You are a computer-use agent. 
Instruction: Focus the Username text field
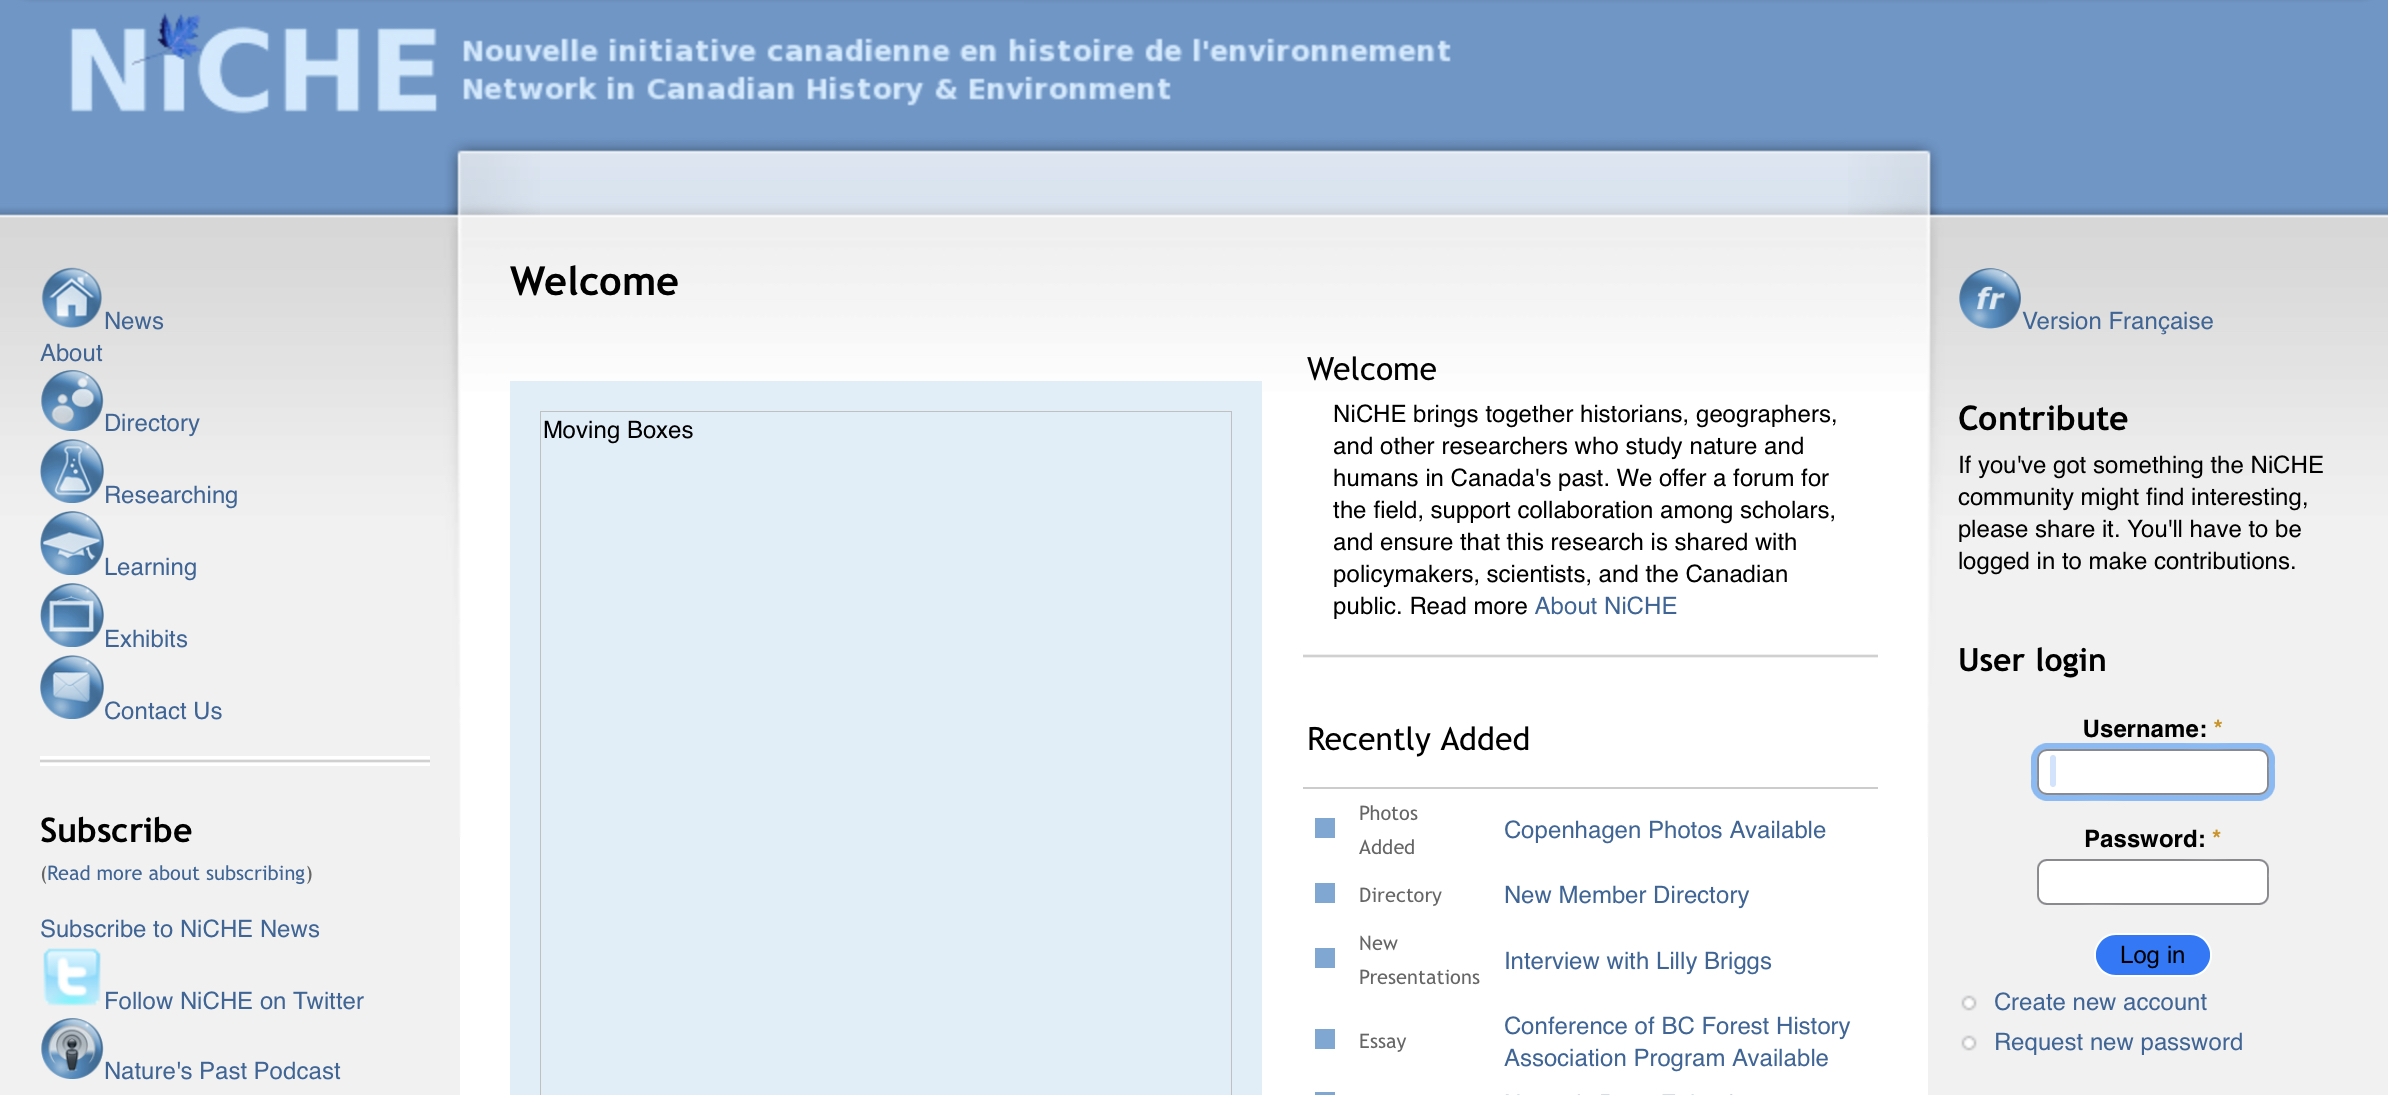(x=2152, y=772)
